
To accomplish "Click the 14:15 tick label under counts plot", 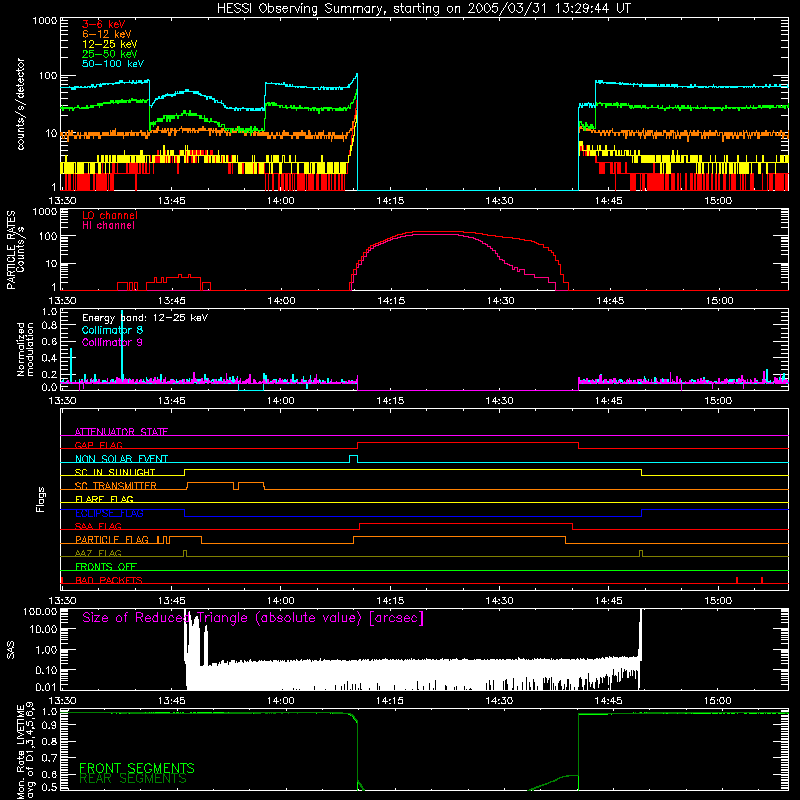I will 390,201.
